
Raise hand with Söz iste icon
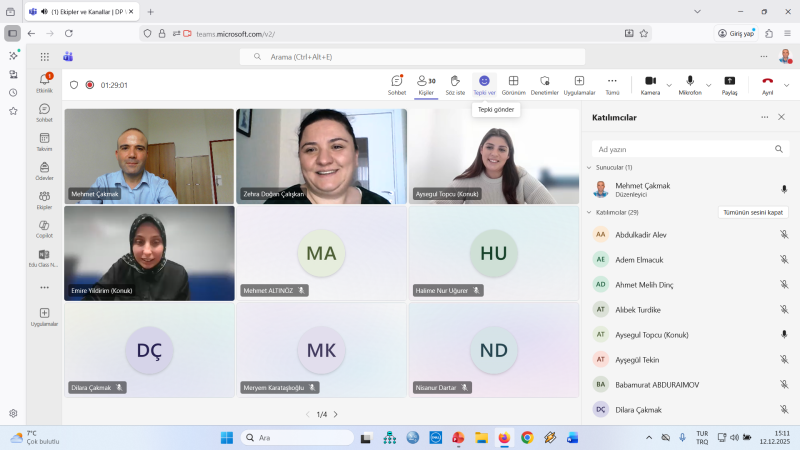[455, 84]
